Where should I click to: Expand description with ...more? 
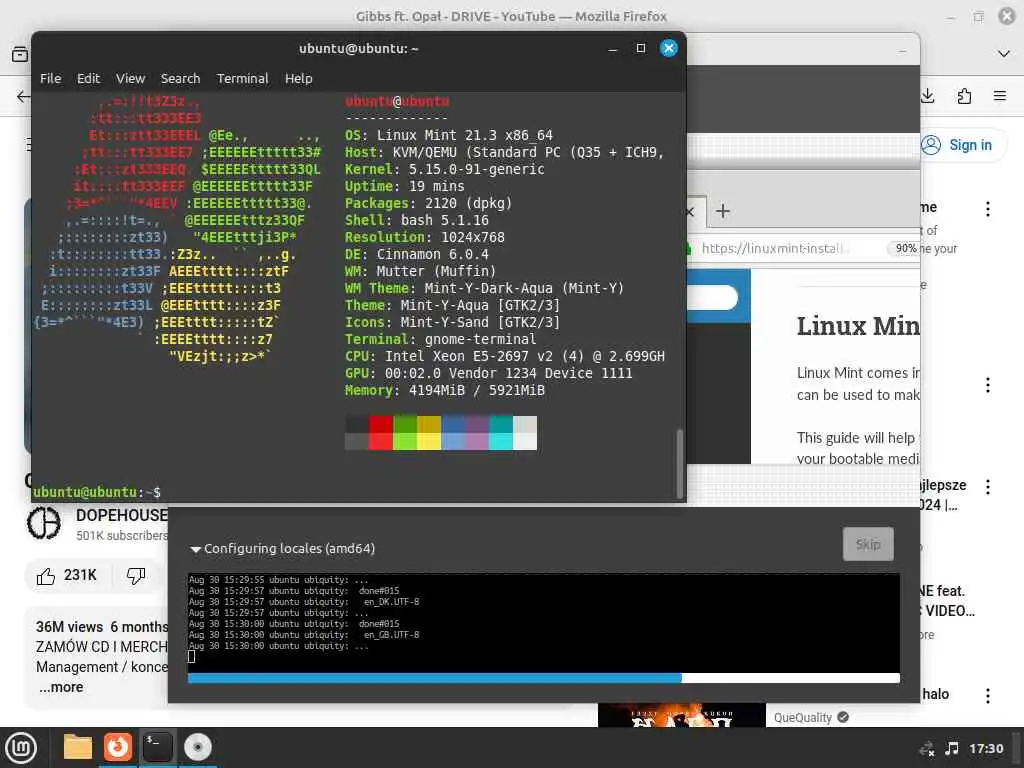[61, 687]
